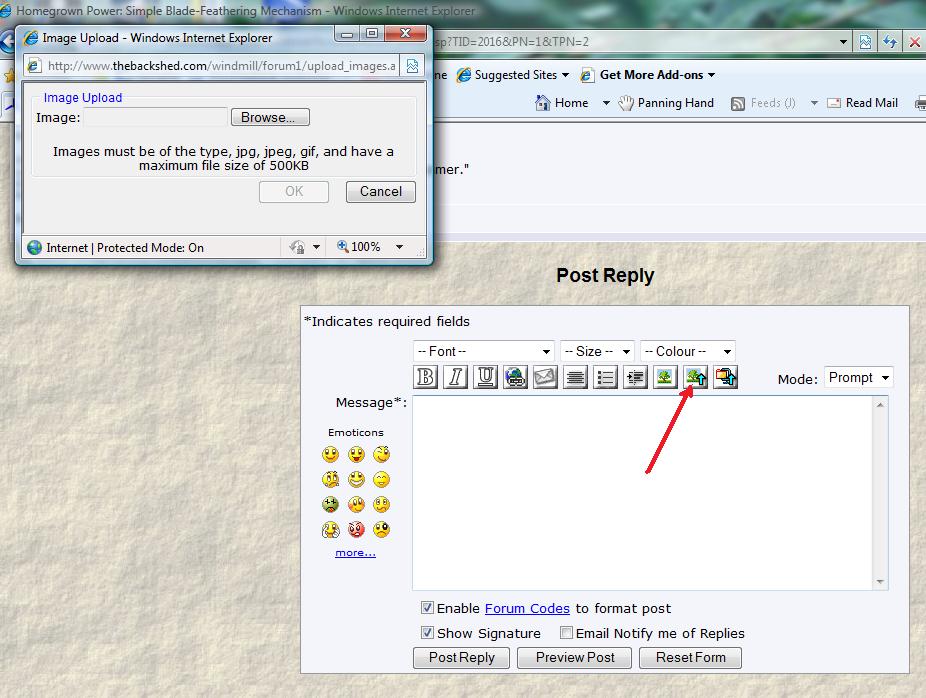Toggle the Enable Forum Codes checkbox
The height and width of the screenshot is (698, 926).
pyautogui.click(x=427, y=608)
